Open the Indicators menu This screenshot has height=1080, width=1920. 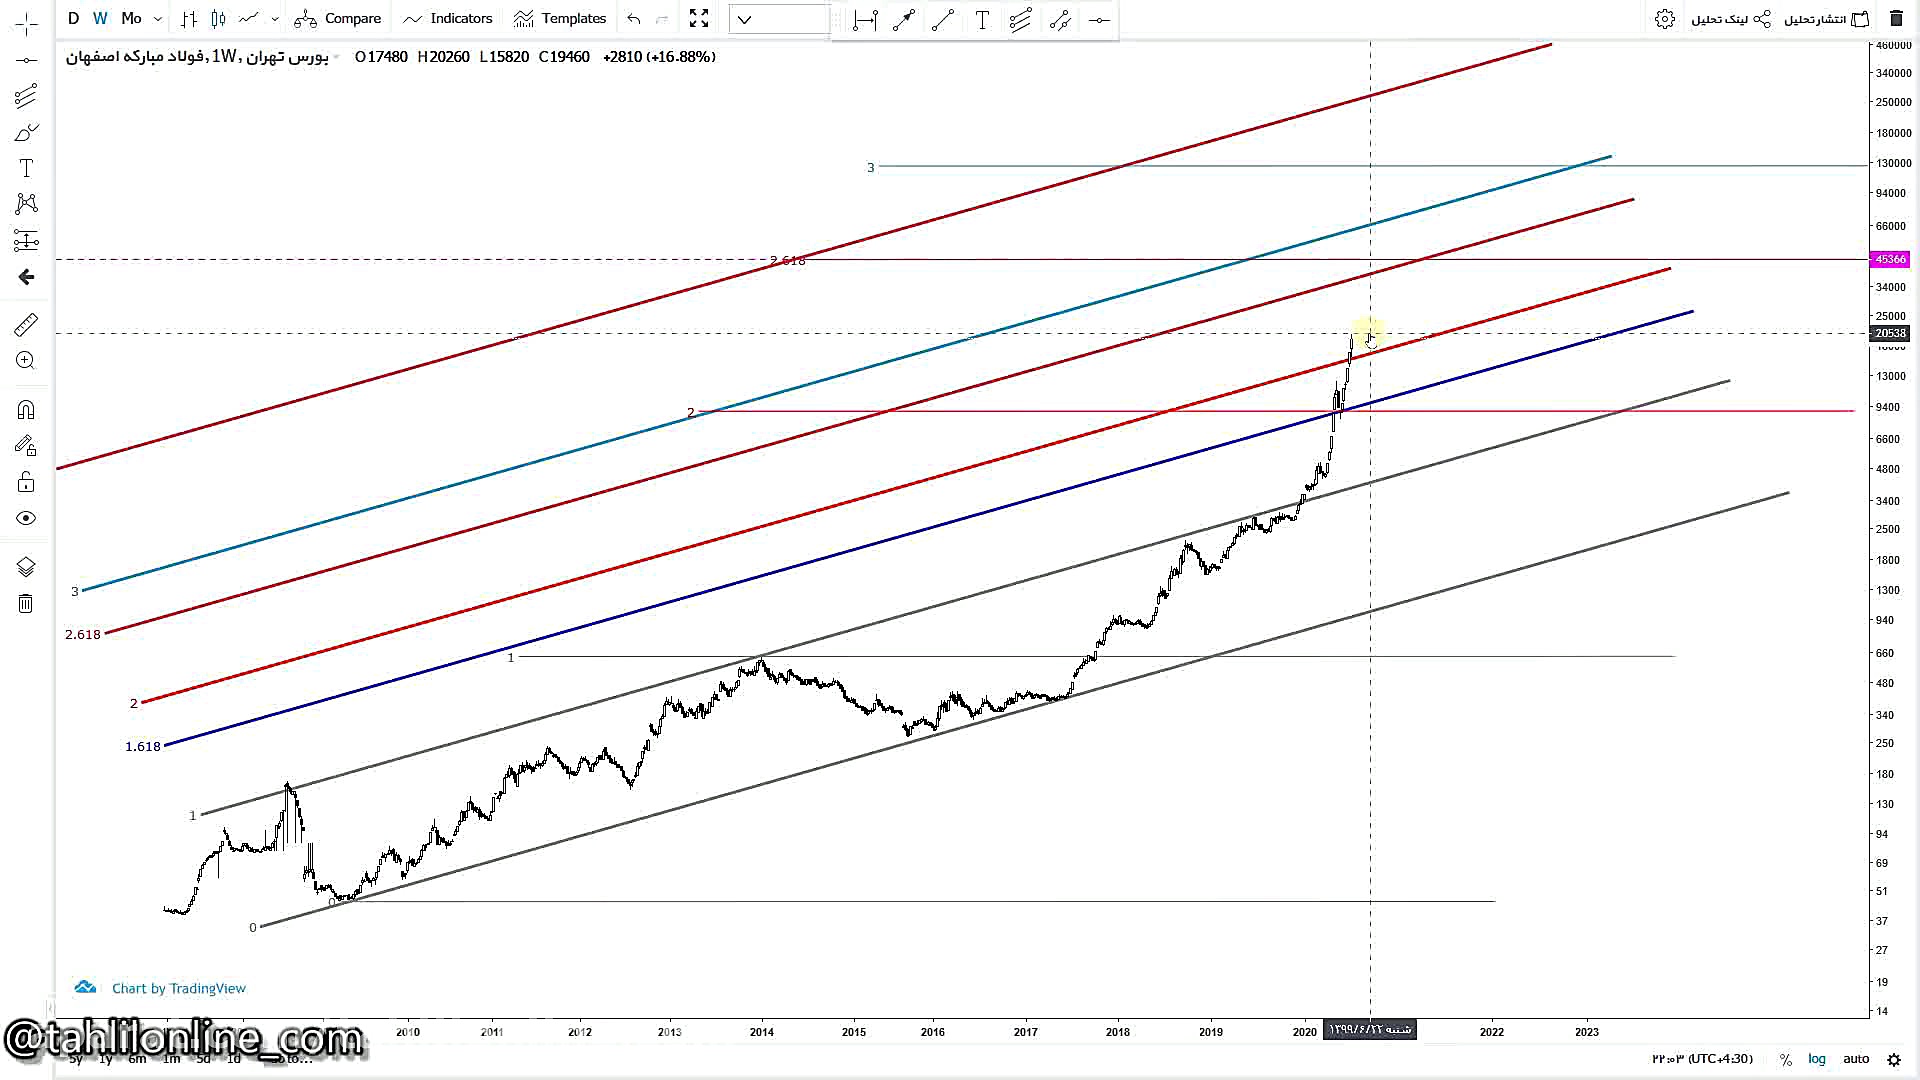coord(447,19)
